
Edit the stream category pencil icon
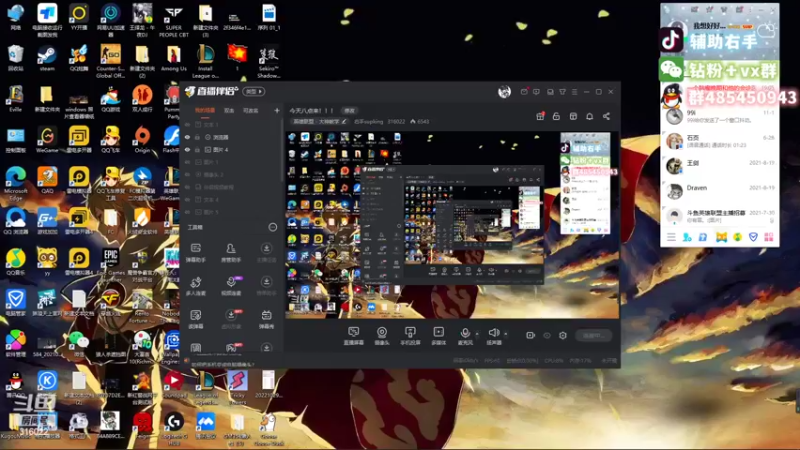pyautogui.click(x=344, y=121)
